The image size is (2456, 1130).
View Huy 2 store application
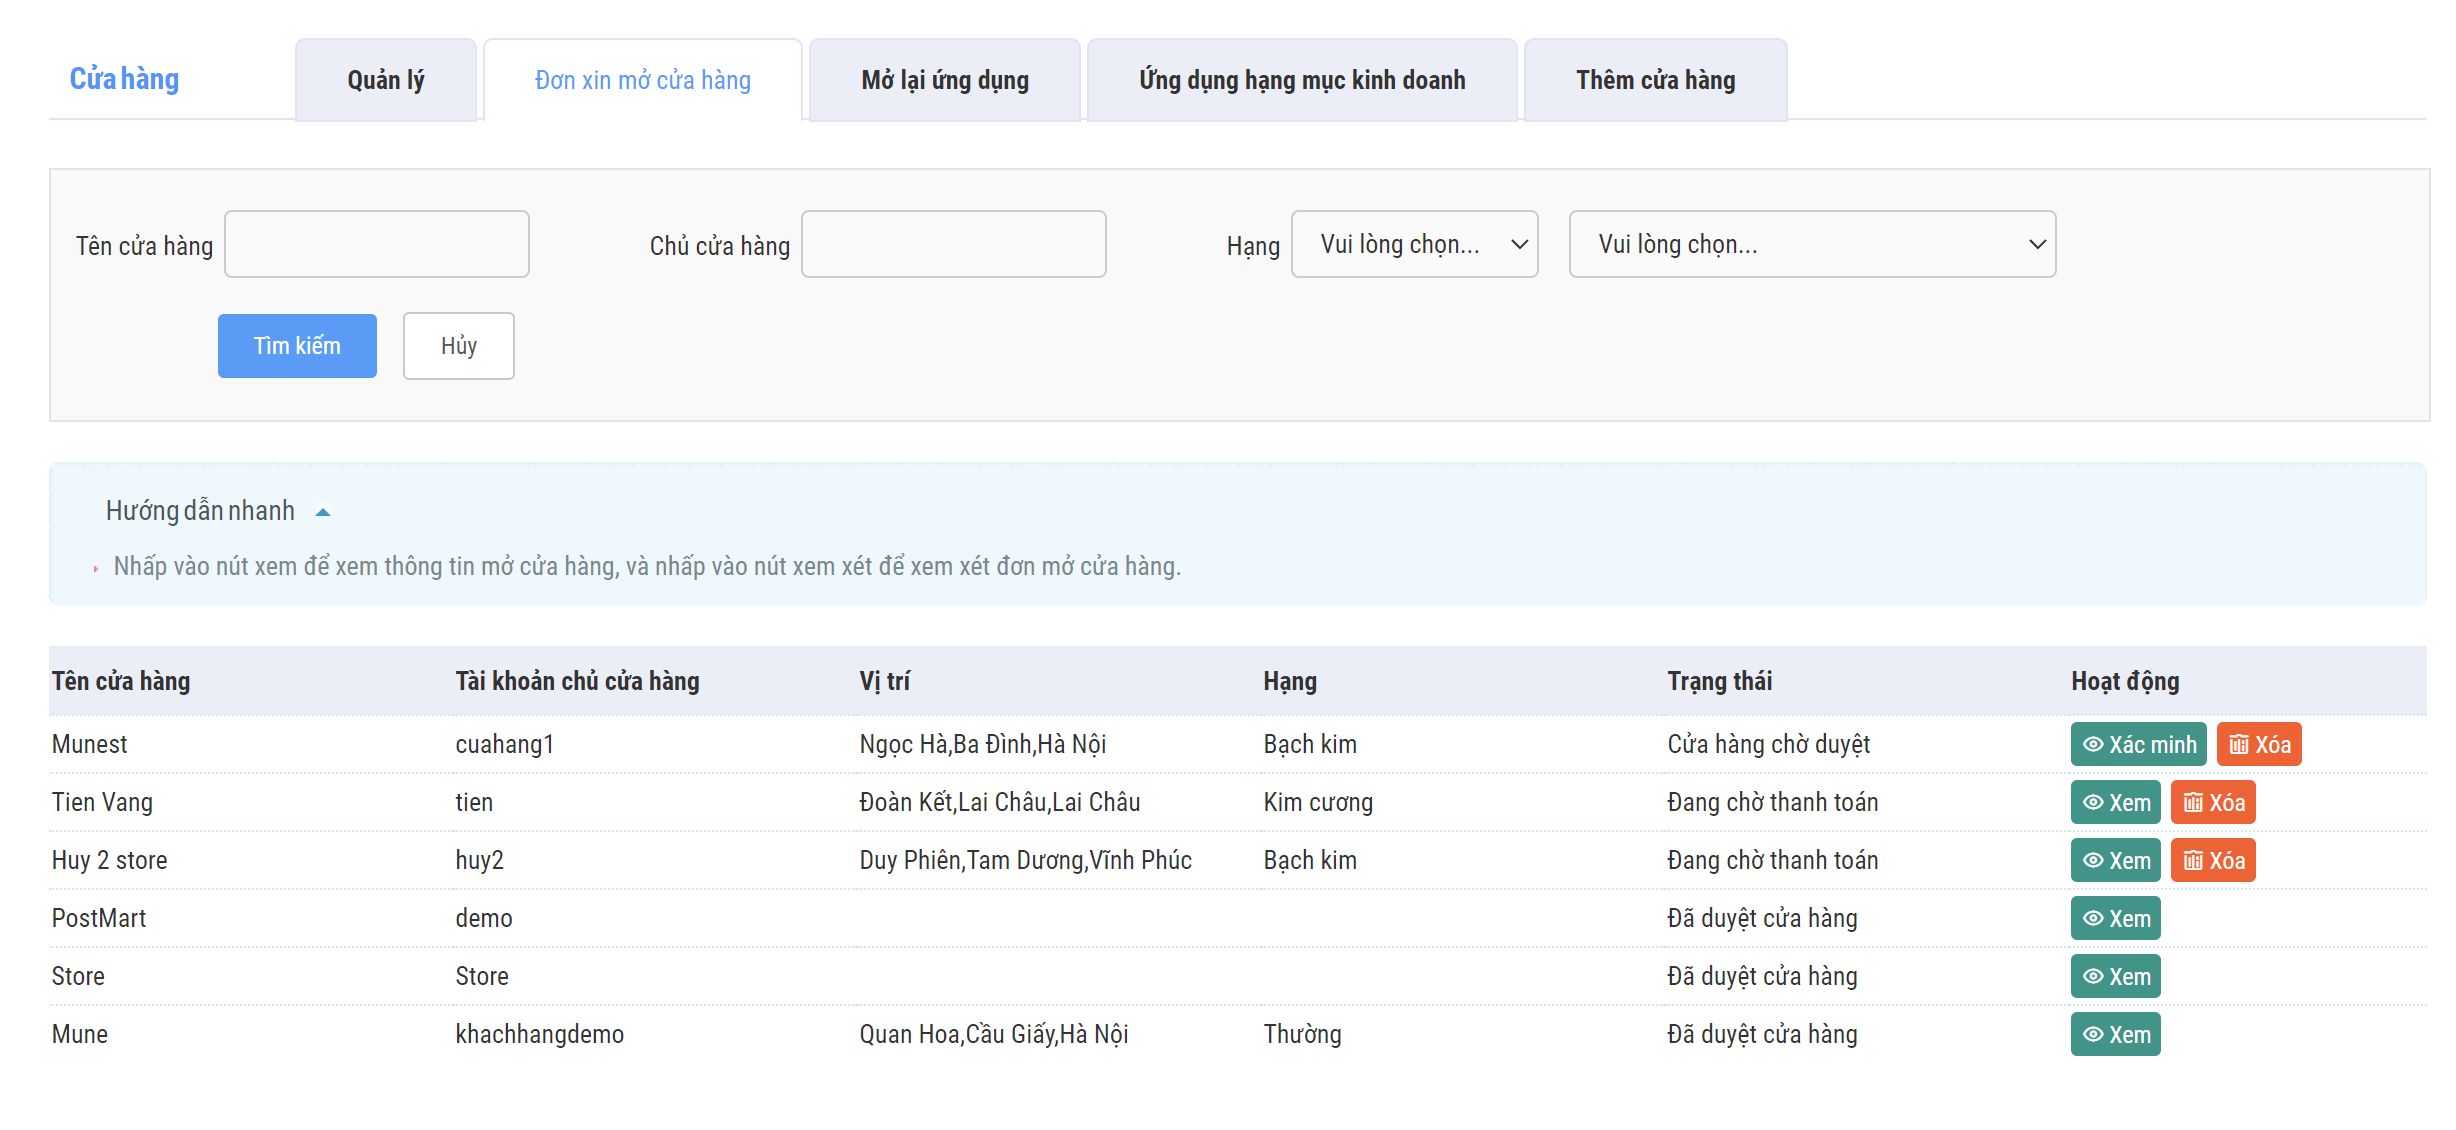2115,860
